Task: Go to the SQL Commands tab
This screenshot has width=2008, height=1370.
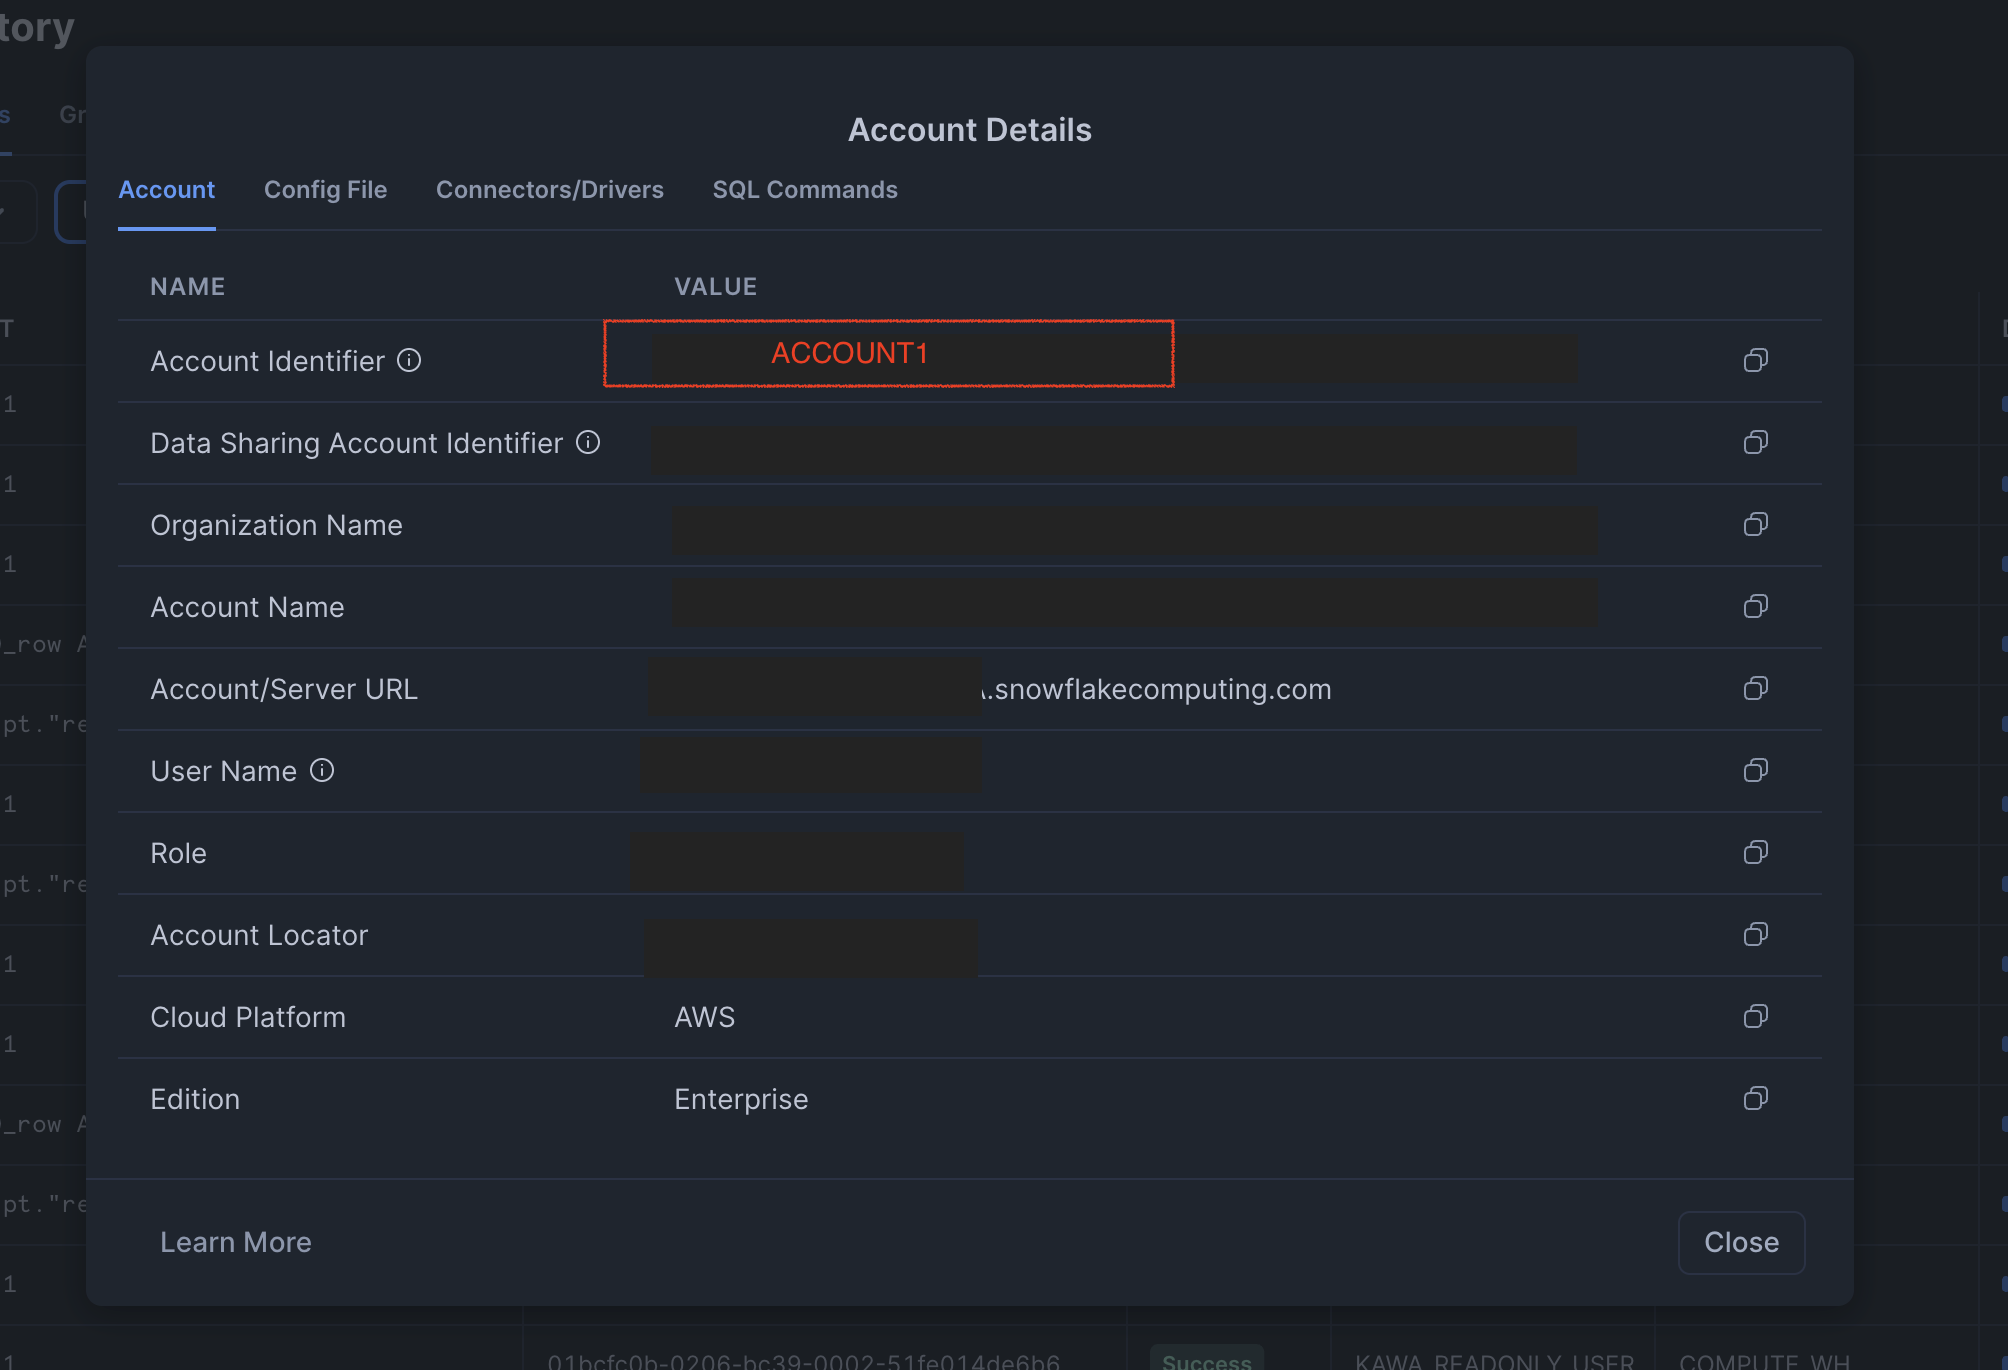Action: 804,190
